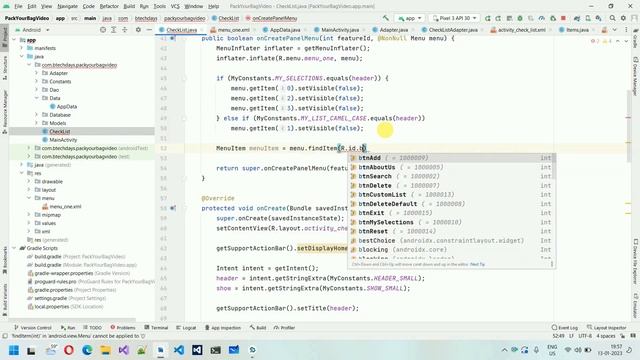
Task: Open the Build menu
Action: coord(129,6)
